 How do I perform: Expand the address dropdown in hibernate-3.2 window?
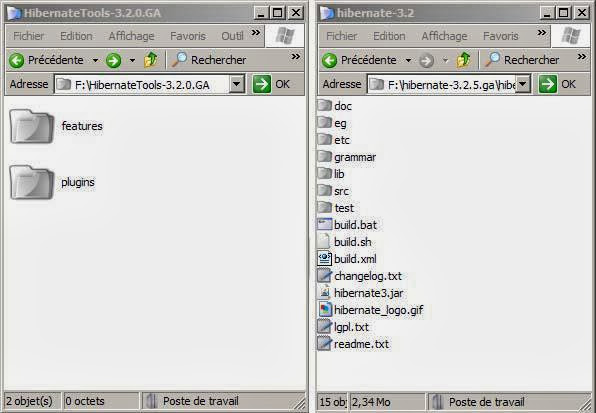tap(523, 84)
